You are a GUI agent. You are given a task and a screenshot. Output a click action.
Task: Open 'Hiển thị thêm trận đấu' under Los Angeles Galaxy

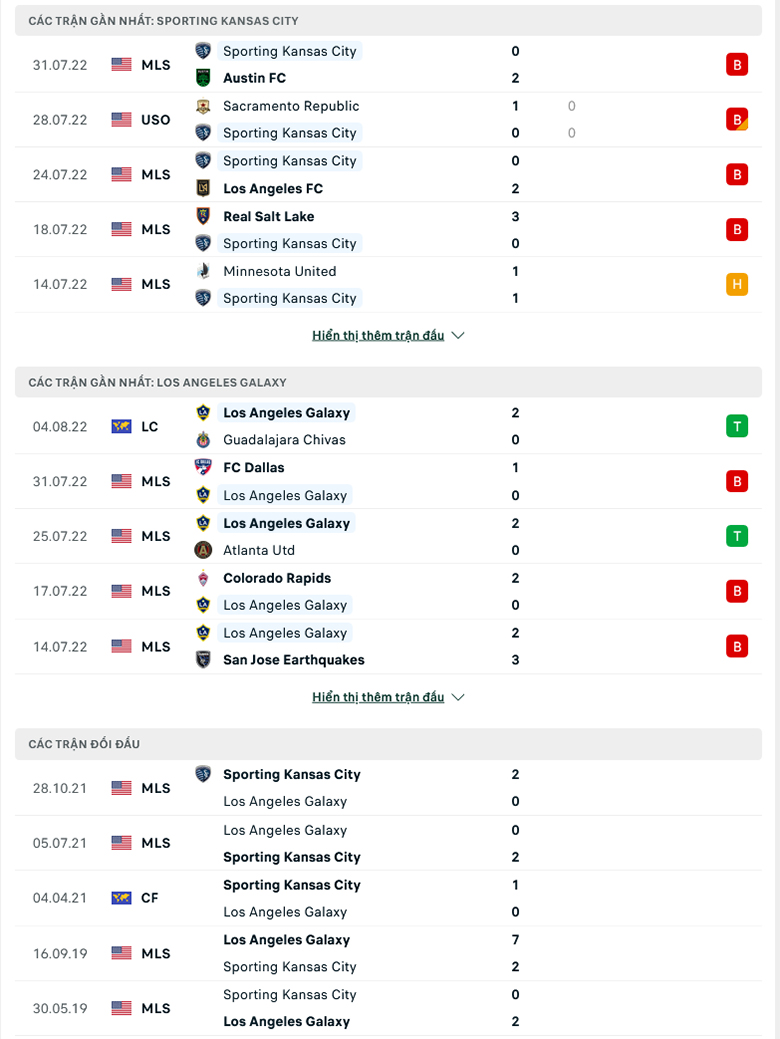coord(378,697)
